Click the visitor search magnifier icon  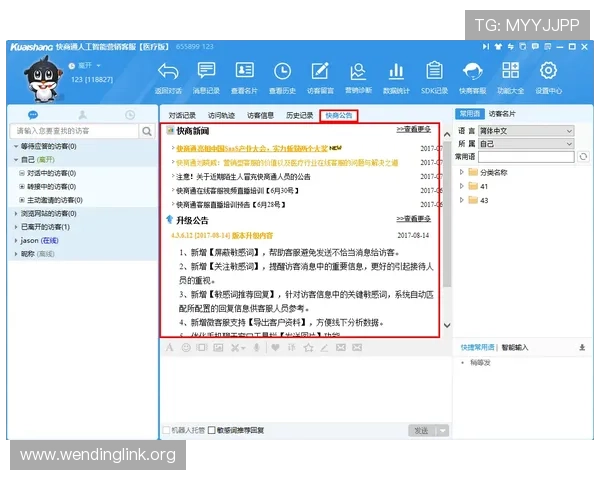pyautogui.click(x=147, y=131)
